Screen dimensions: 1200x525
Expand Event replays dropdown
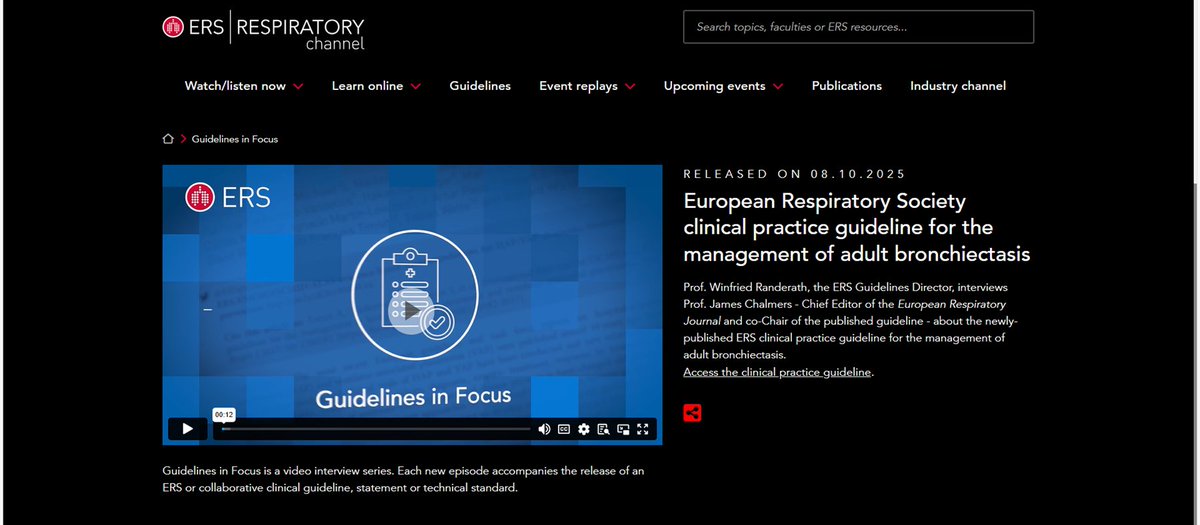point(587,86)
